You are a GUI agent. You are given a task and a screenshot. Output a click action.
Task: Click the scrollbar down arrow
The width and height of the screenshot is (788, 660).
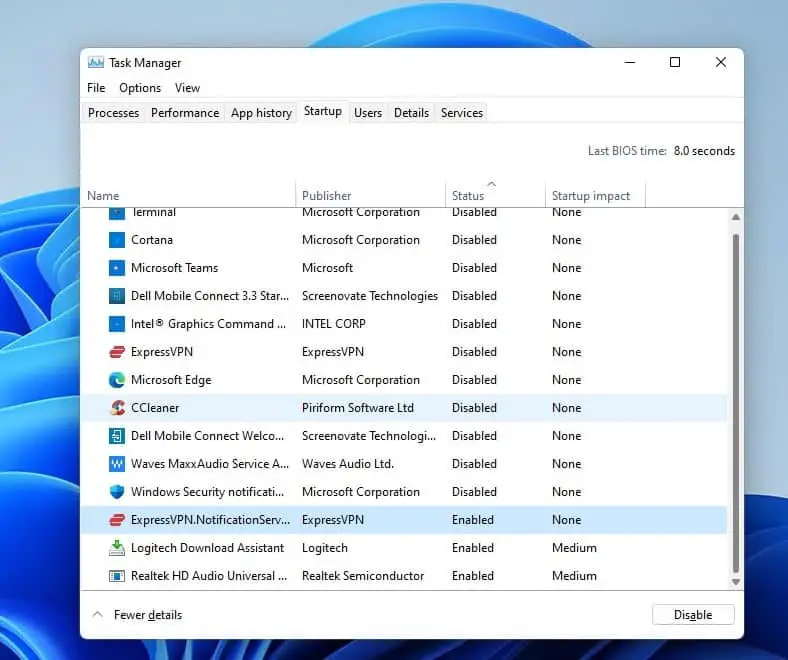click(736, 582)
